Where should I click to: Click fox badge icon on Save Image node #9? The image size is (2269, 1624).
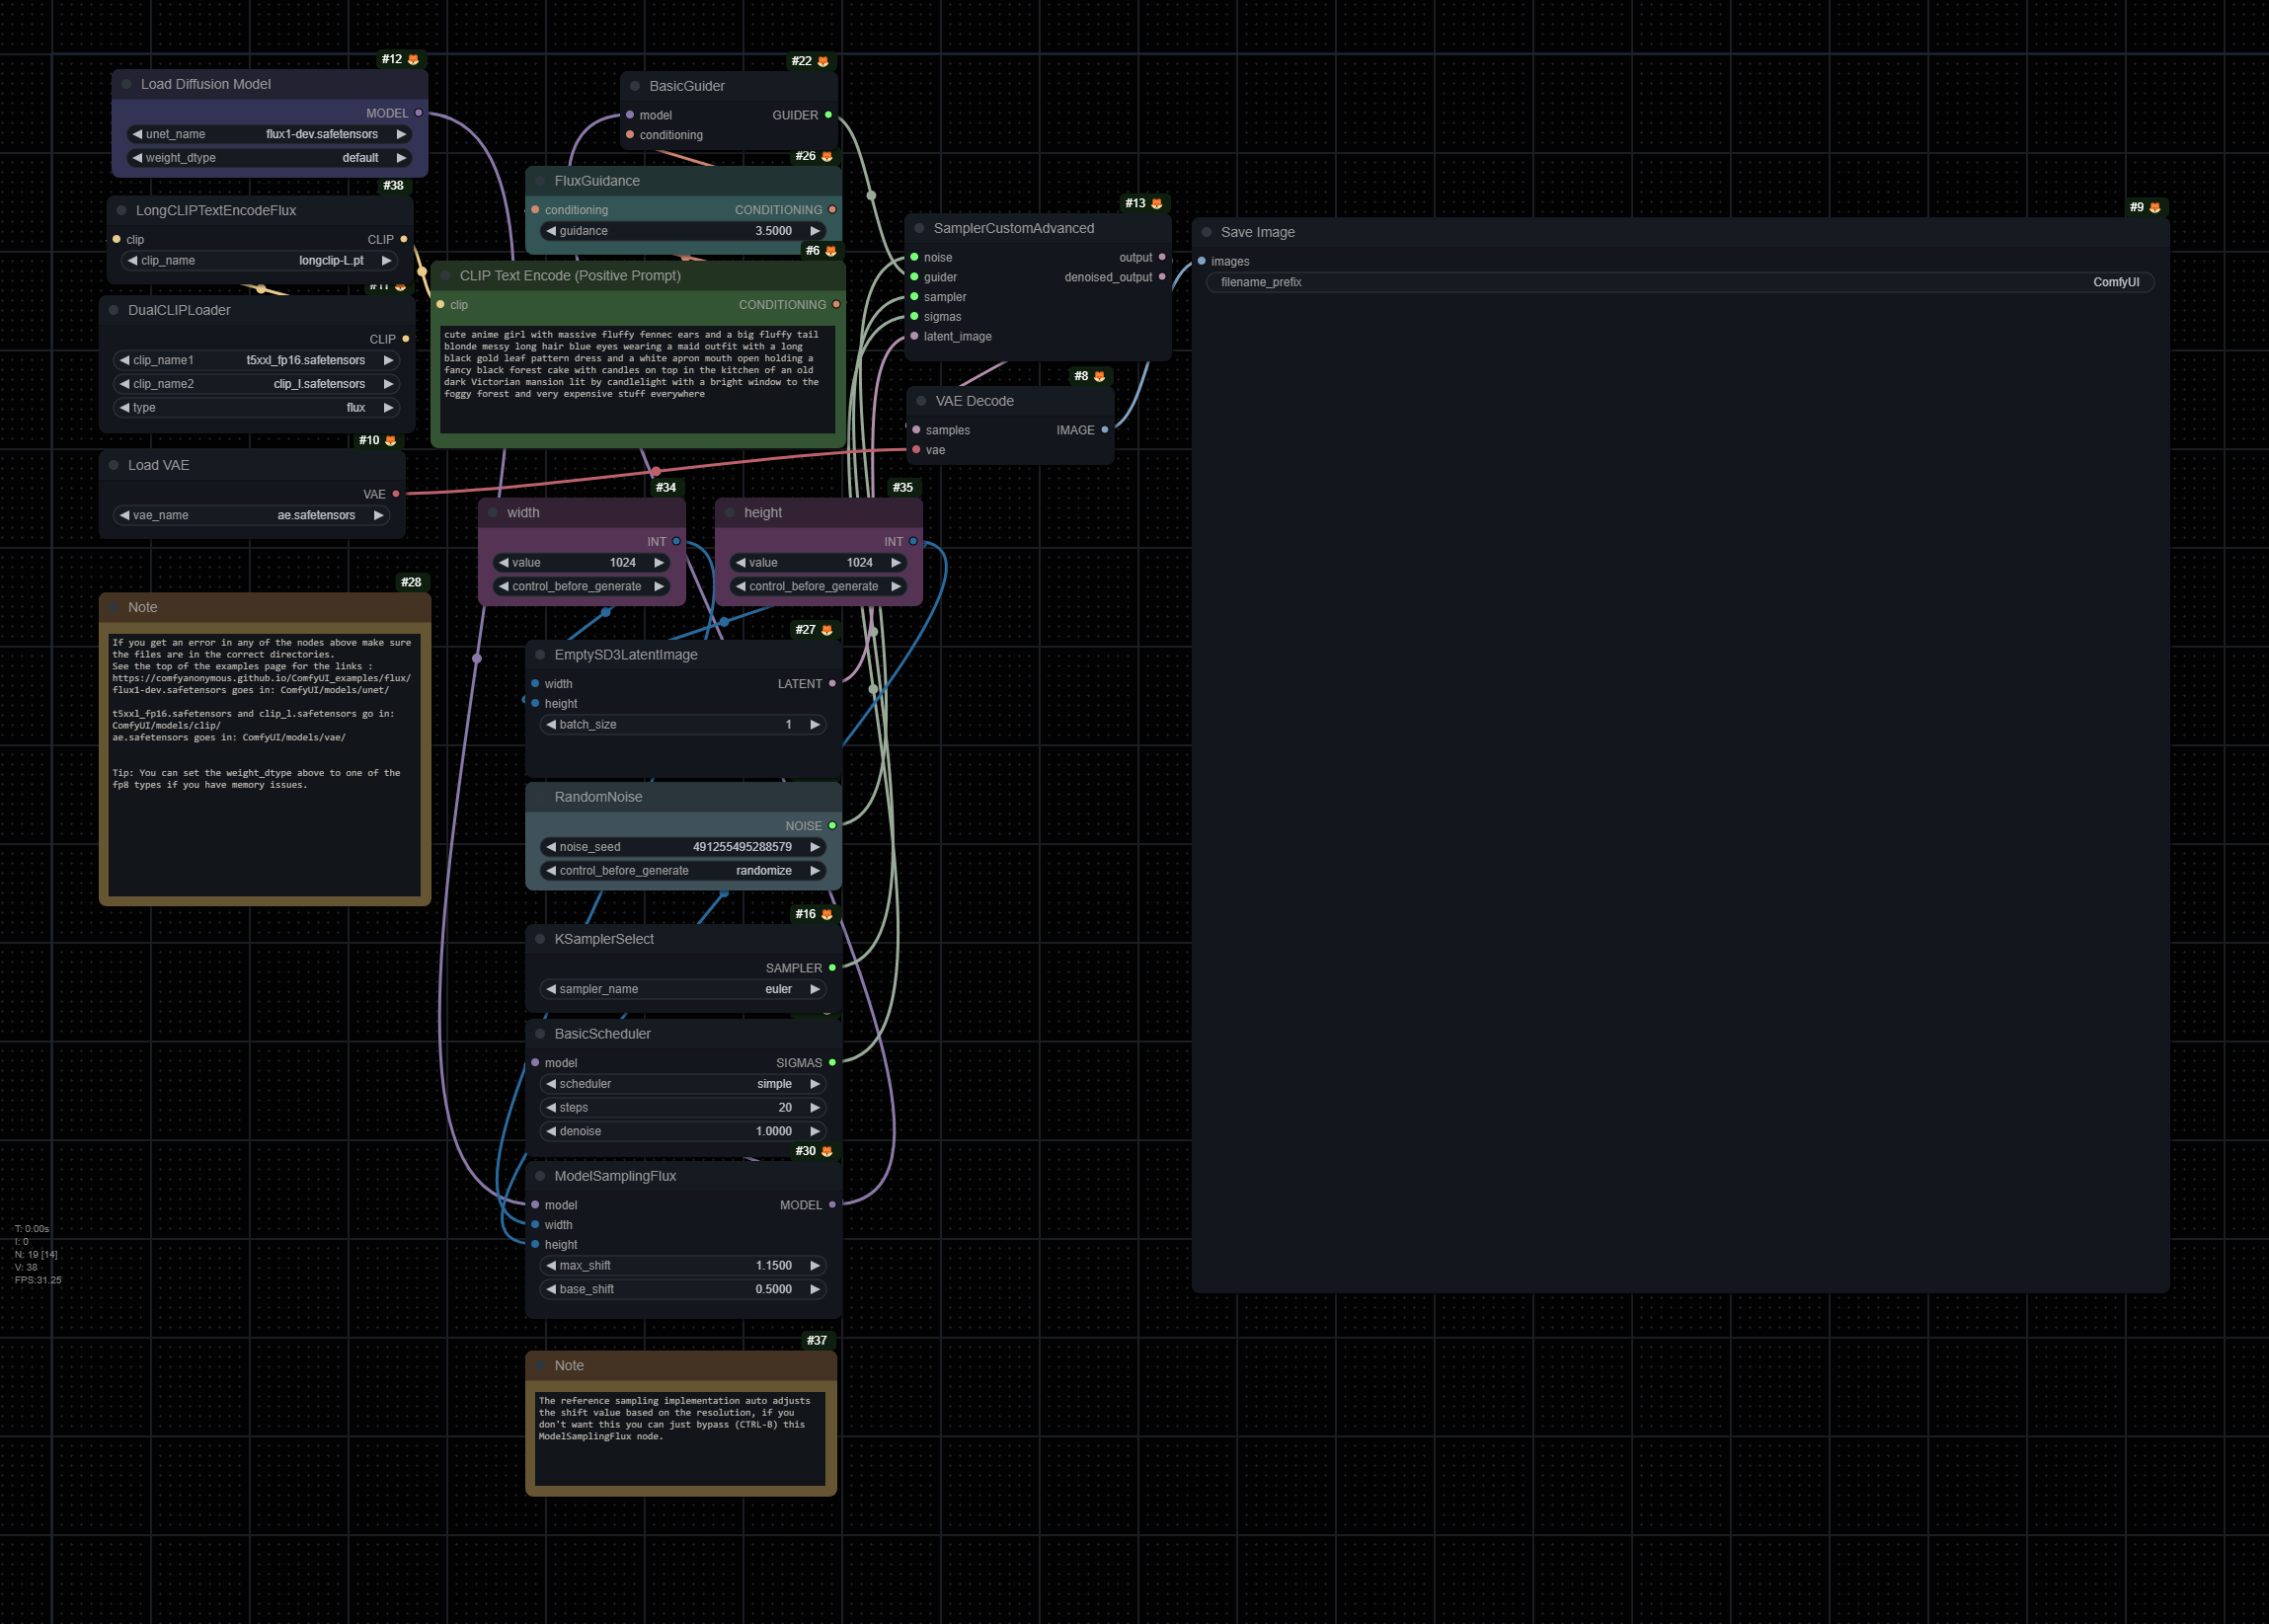[x=2155, y=208]
